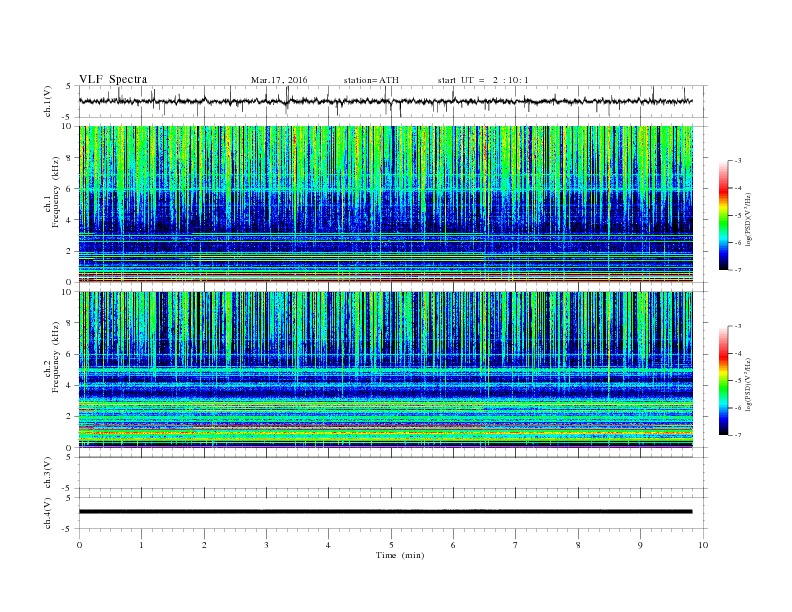This screenshot has width=792, height=612.
Task: Click the "-3" label on the upper color bar
Action: click(737, 161)
